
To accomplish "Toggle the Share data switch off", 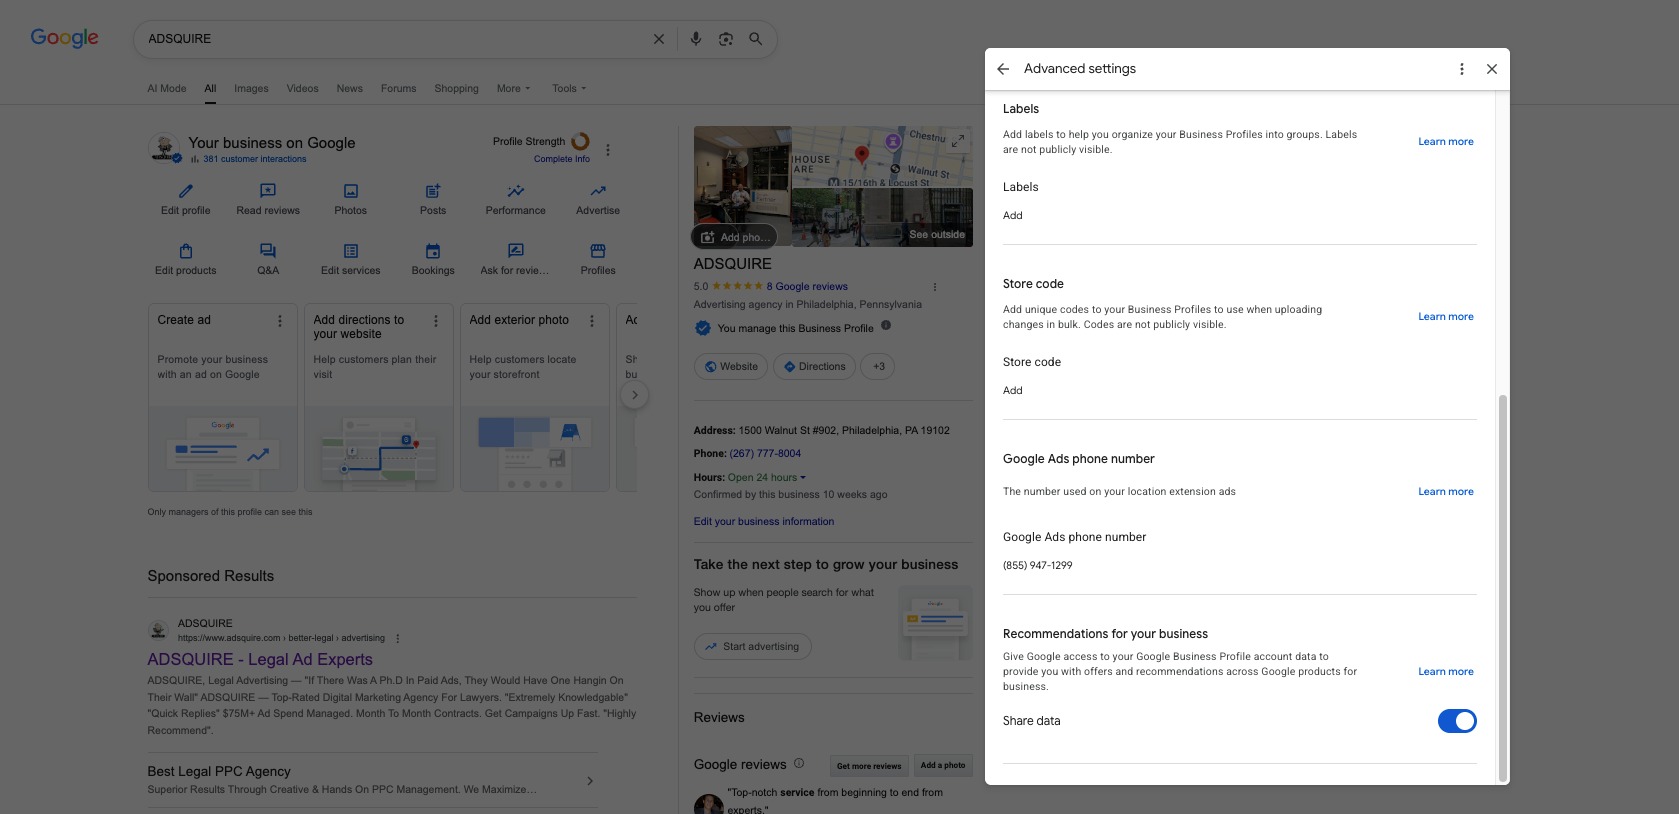I will coord(1457,721).
